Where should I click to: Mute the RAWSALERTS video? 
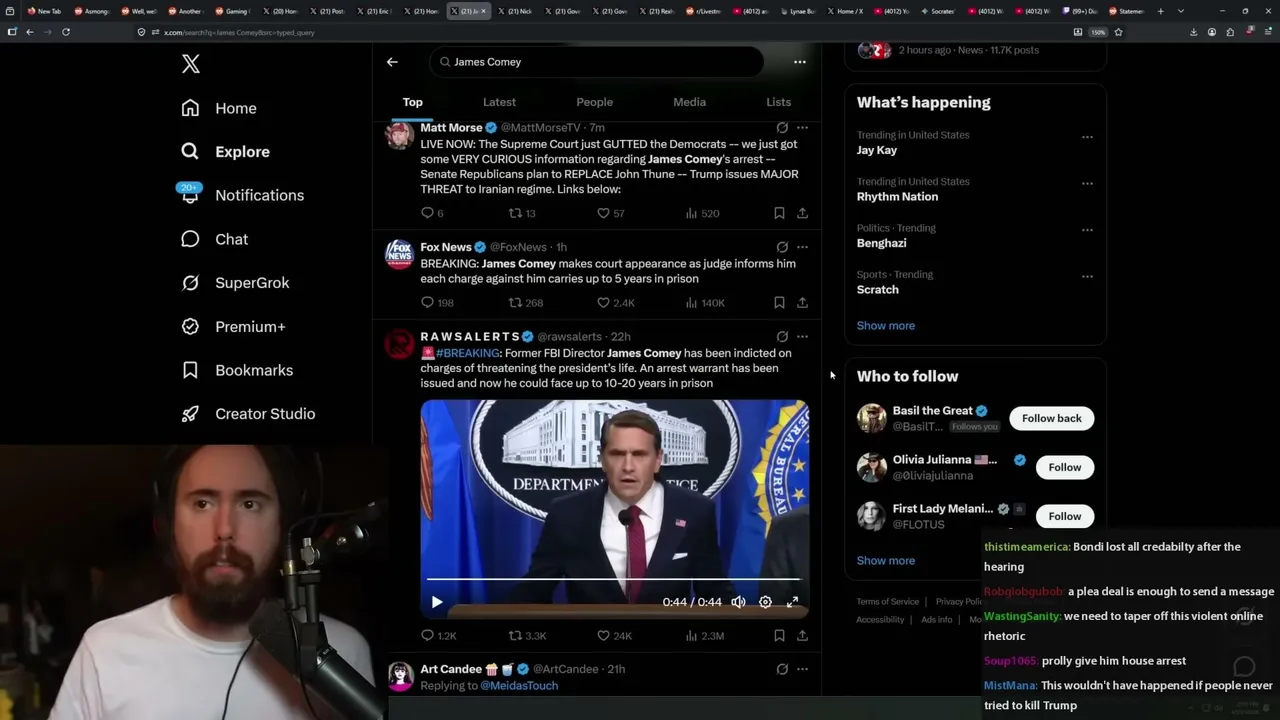pos(738,602)
